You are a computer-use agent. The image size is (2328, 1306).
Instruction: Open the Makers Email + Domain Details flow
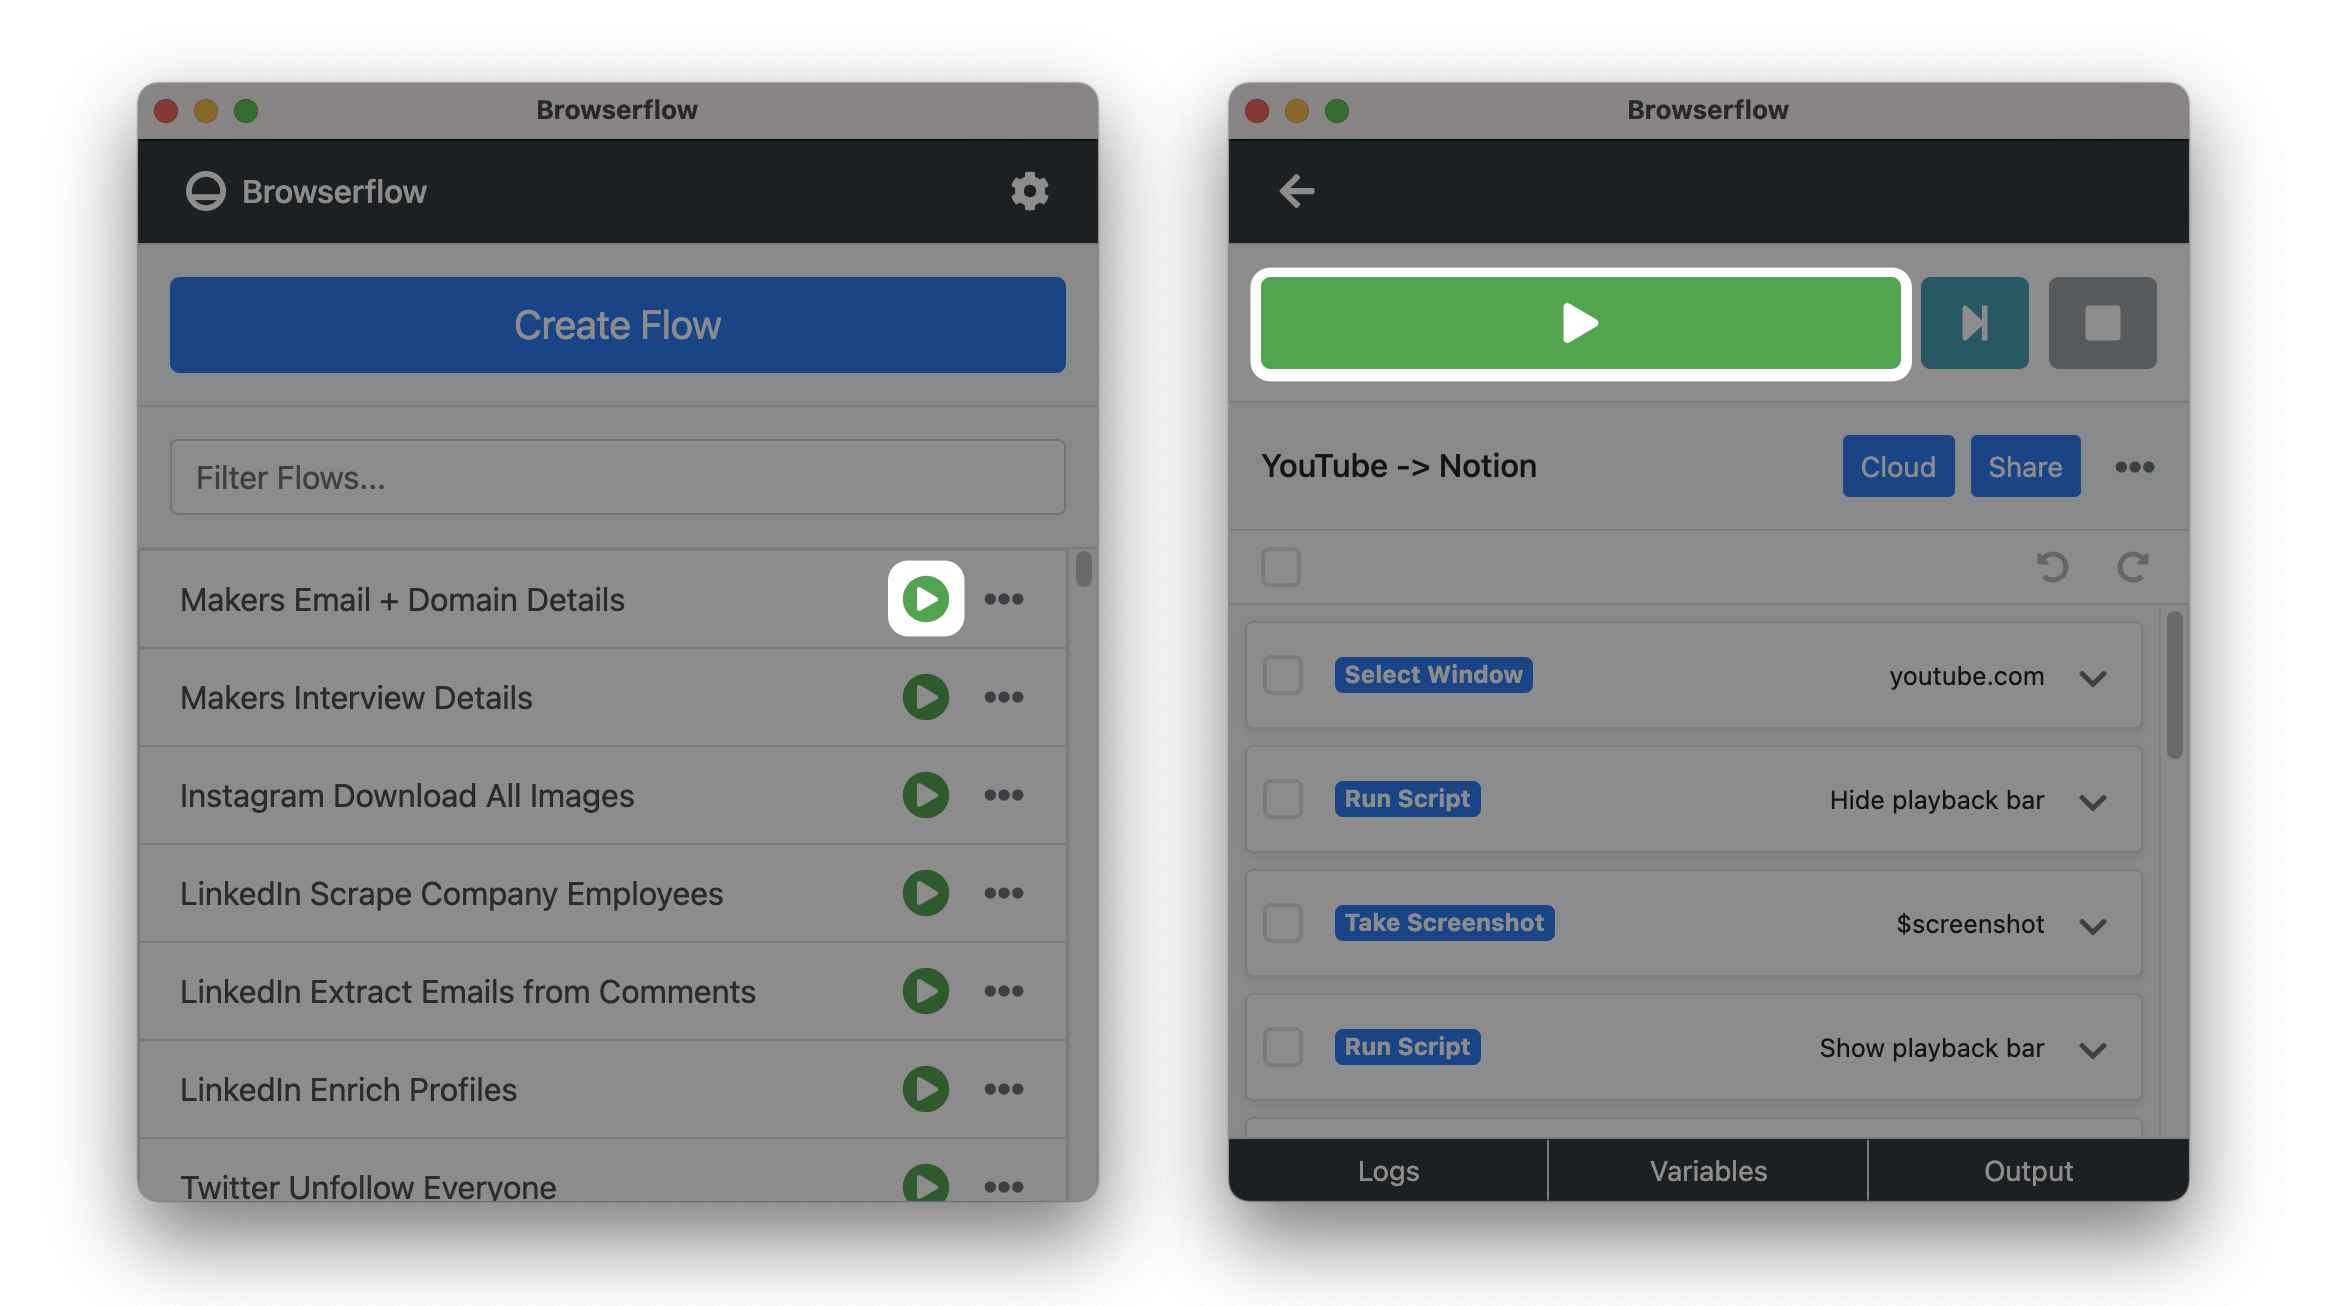tap(402, 600)
